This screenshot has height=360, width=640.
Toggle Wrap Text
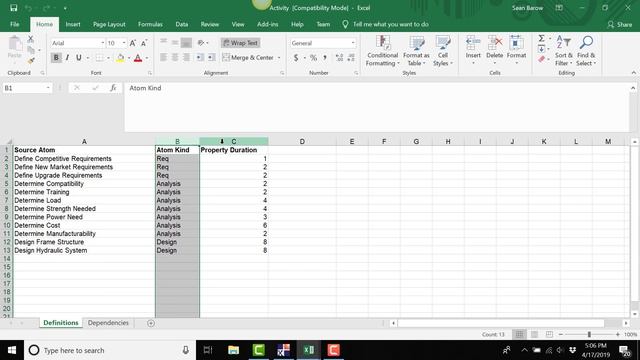(x=240, y=43)
